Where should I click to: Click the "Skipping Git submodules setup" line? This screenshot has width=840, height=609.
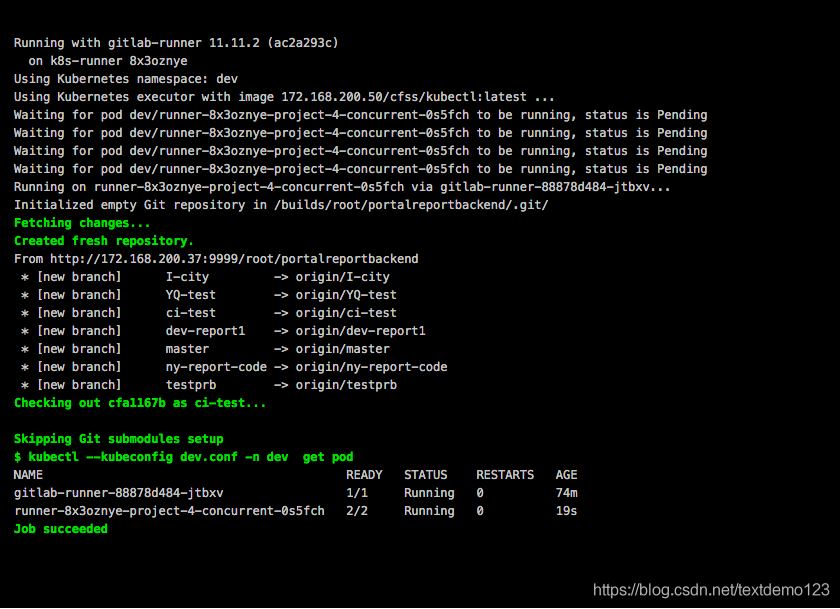click(x=118, y=439)
